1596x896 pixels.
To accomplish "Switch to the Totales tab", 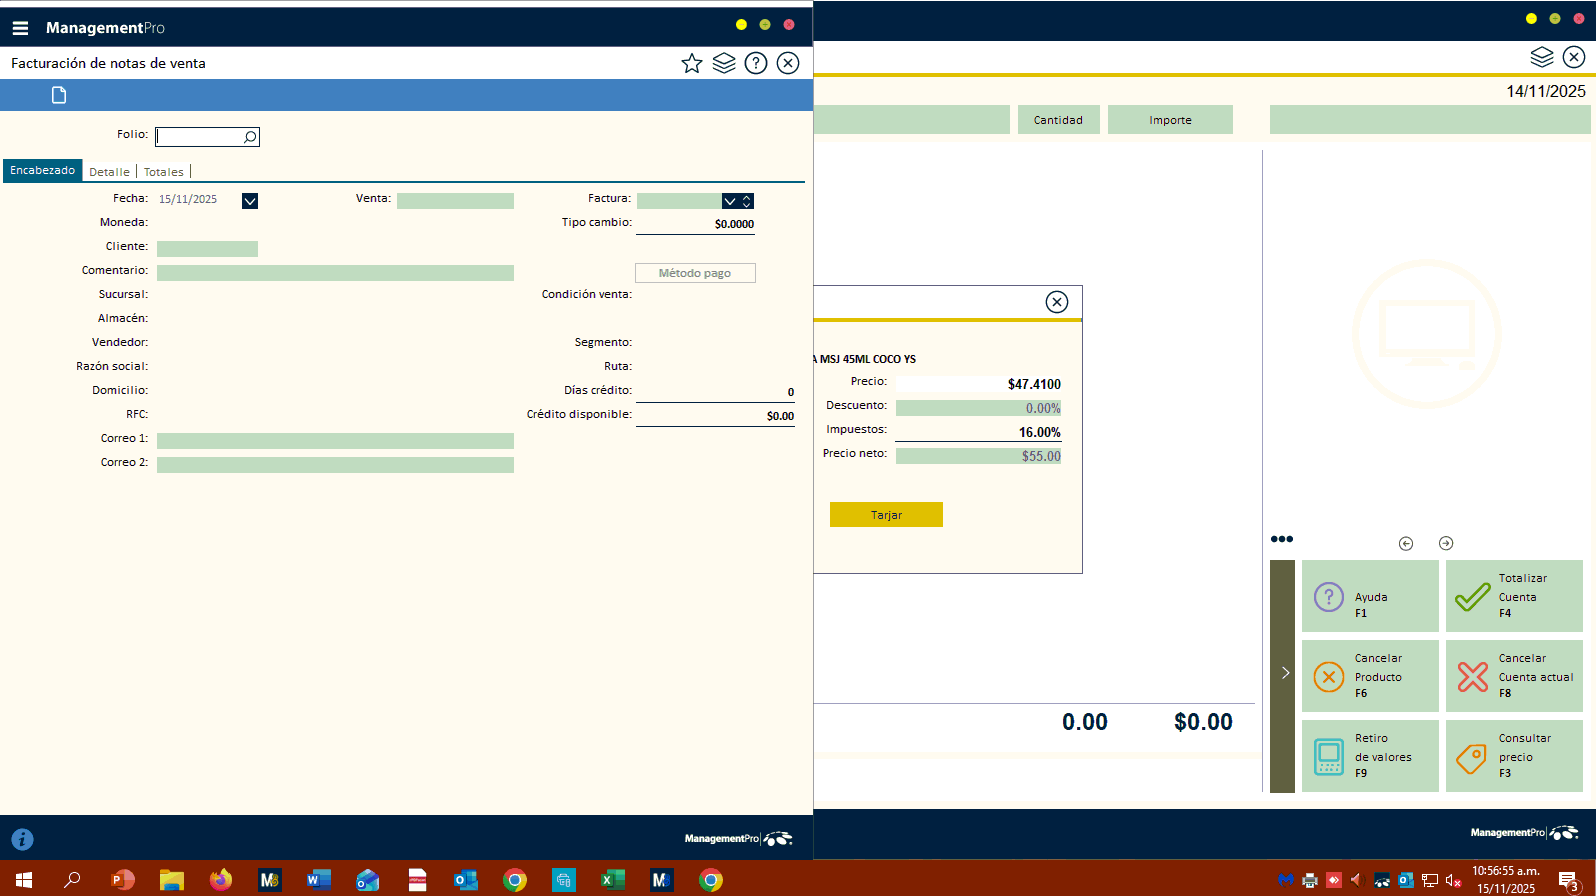I will [164, 172].
